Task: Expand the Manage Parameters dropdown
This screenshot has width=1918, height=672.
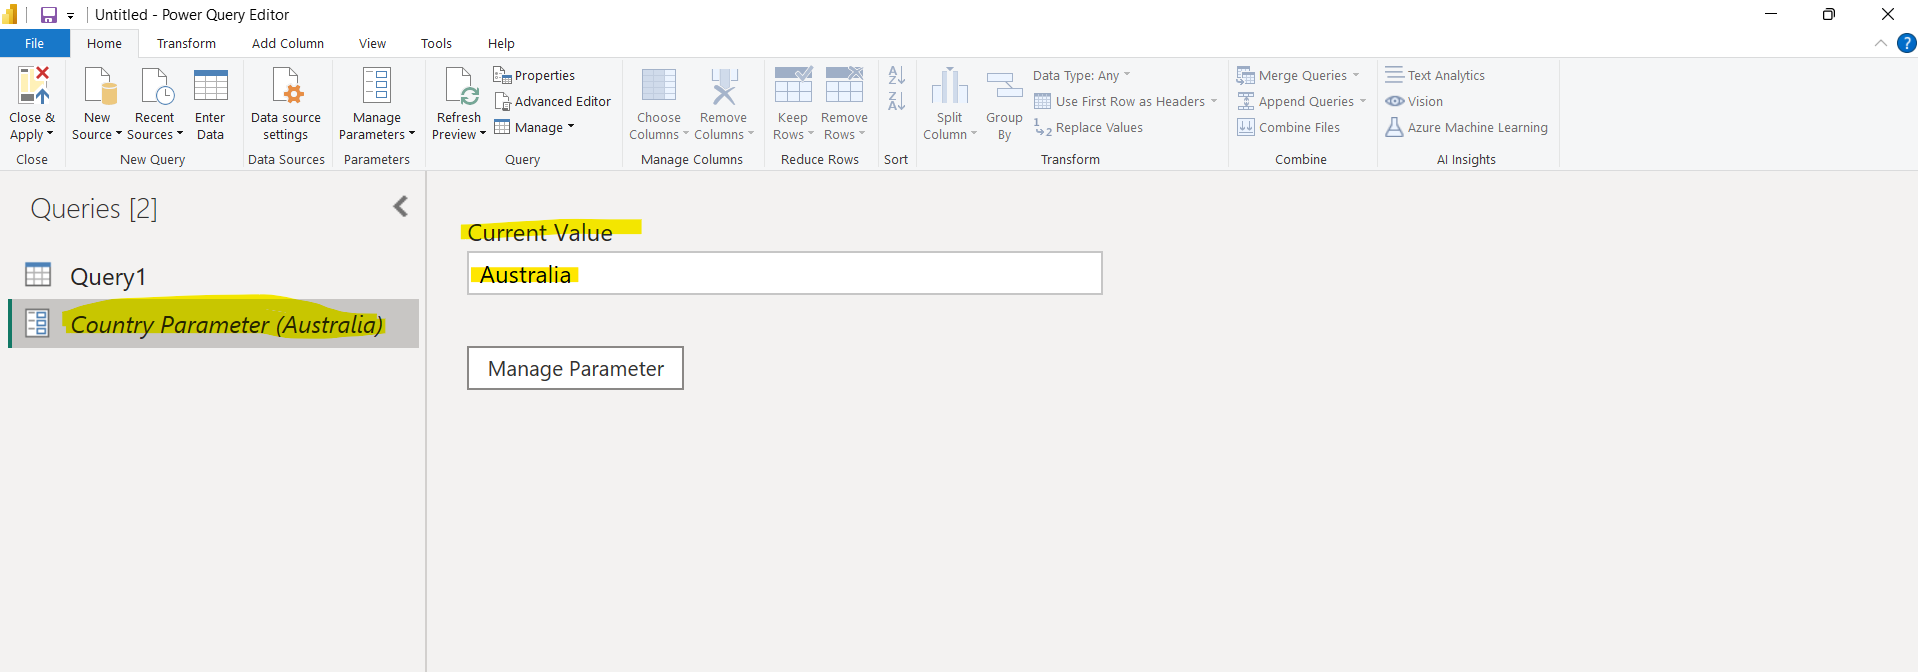Action: [377, 134]
